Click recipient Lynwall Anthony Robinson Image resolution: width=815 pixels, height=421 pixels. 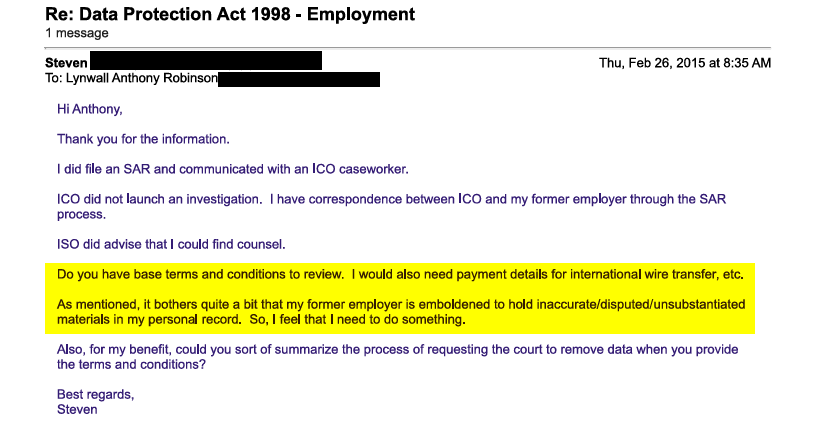pos(141,78)
